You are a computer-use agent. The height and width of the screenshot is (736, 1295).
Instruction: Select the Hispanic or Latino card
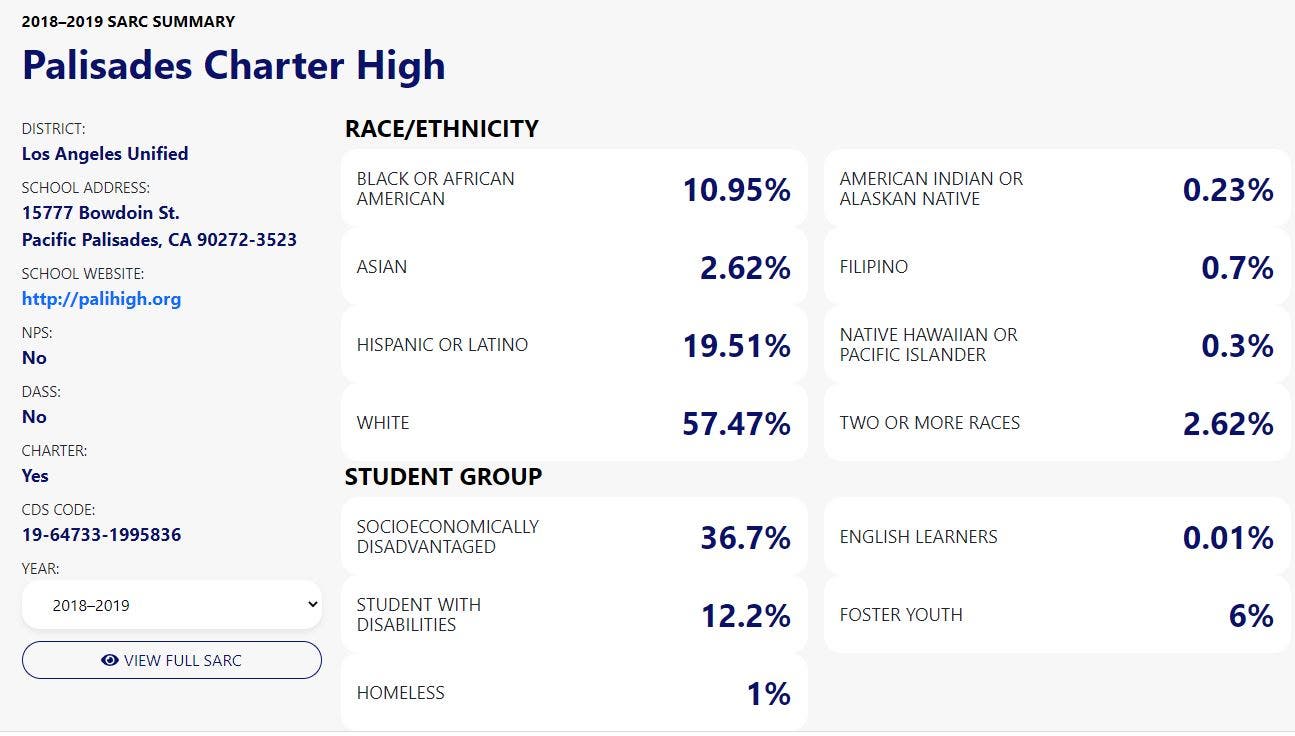click(x=573, y=345)
